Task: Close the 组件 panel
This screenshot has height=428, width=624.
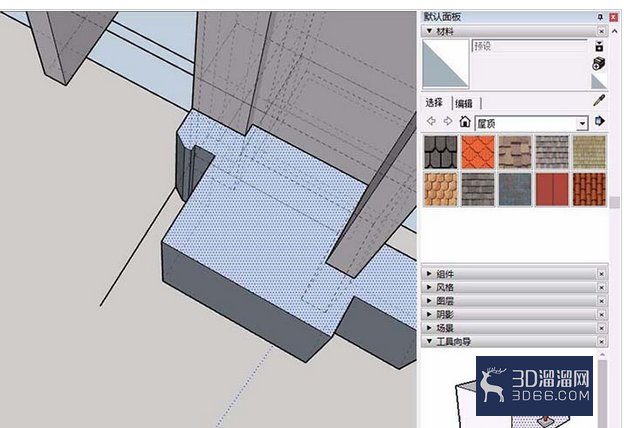Action: 601,274
